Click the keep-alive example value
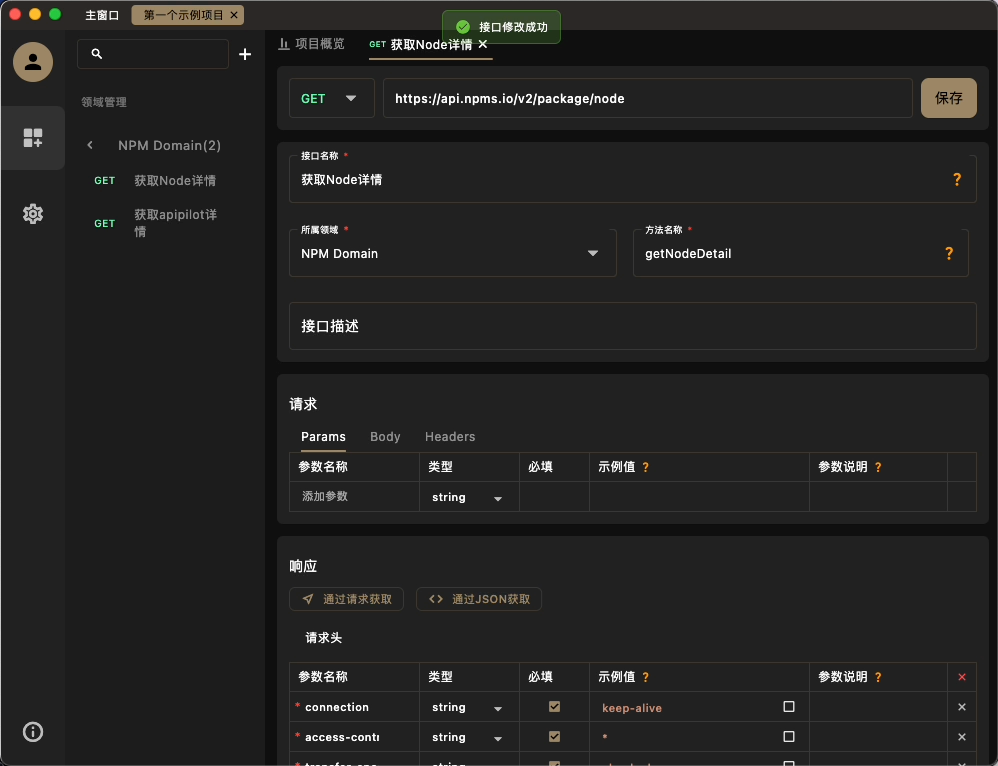Screen dimensions: 998x766 [x=632, y=708]
